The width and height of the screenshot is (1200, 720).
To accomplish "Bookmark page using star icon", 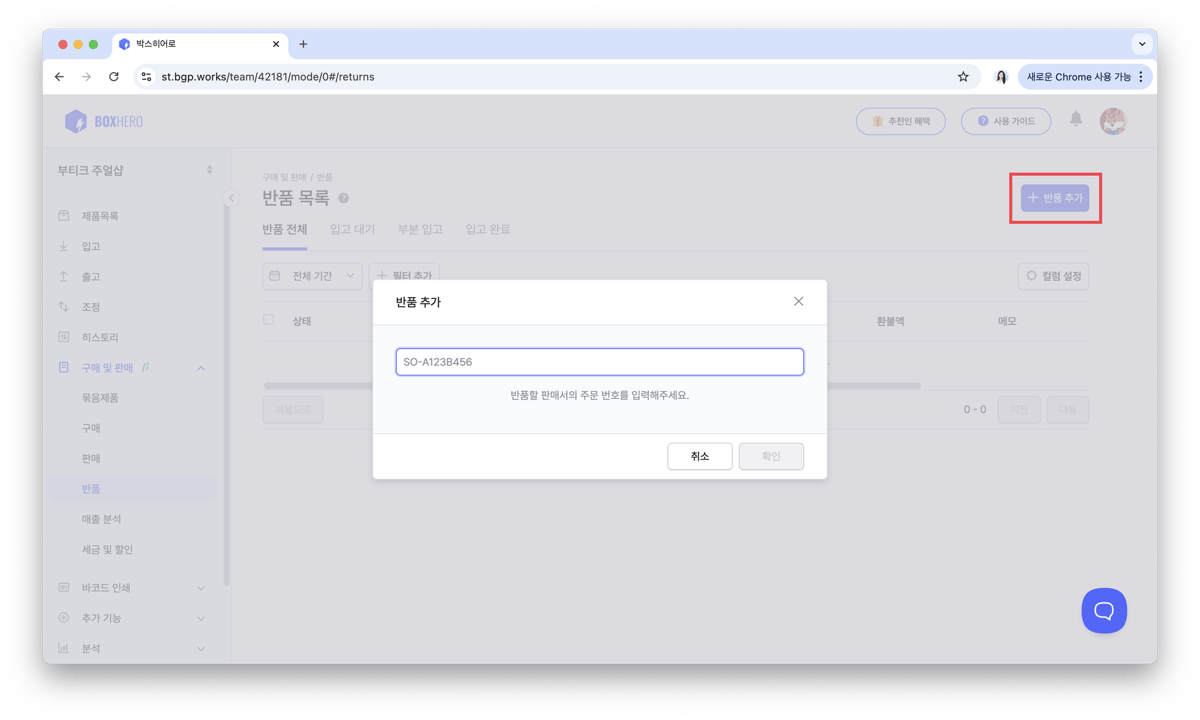I will [963, 76].
